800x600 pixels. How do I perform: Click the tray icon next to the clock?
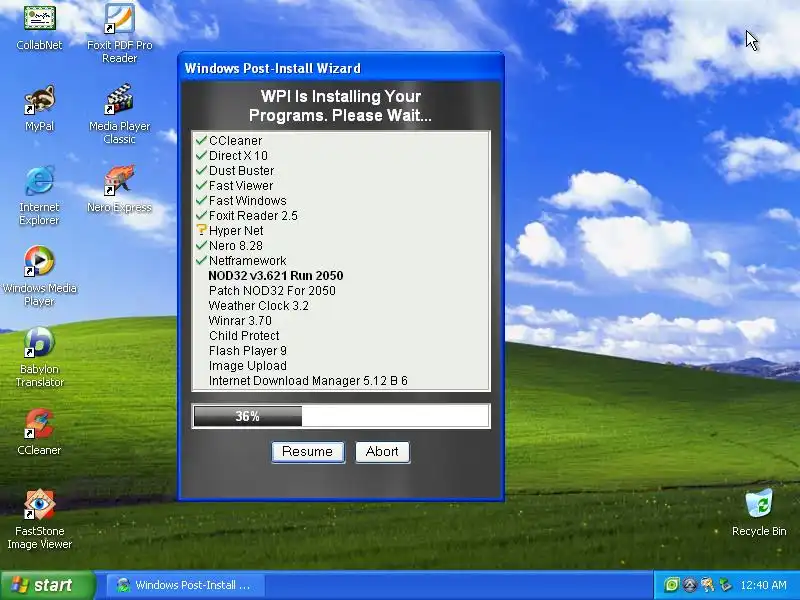click(725, 585)
